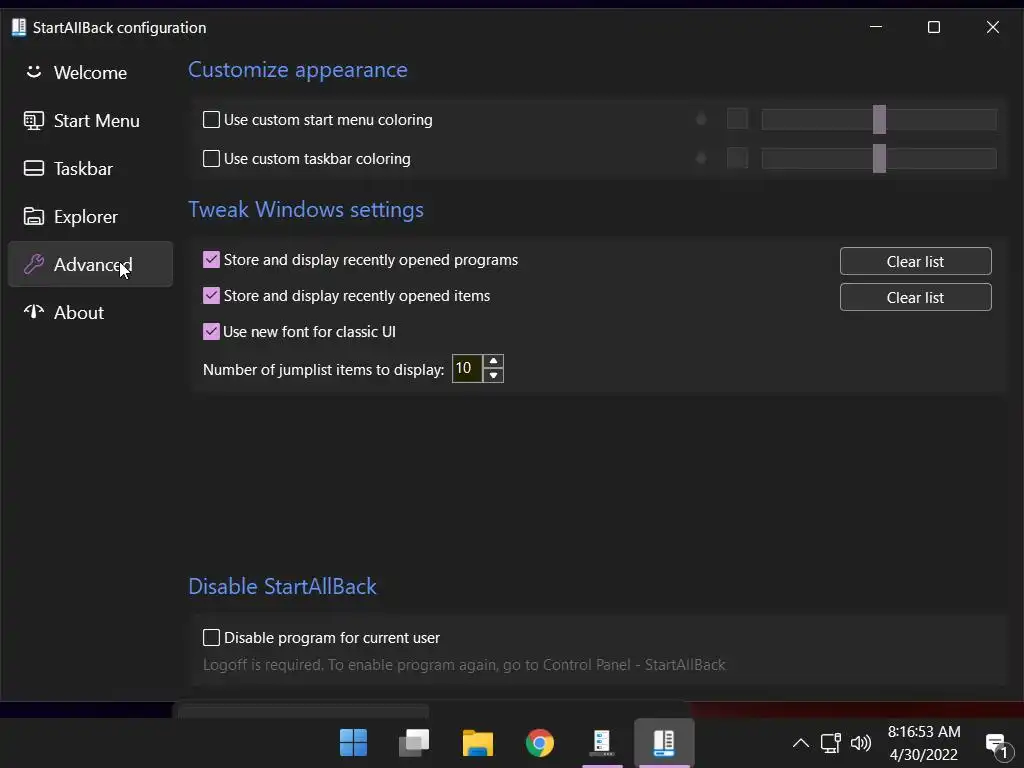Go to the Explorer settings page
The width and height of the screenshot is (1024, 768).
click(90, 217)
